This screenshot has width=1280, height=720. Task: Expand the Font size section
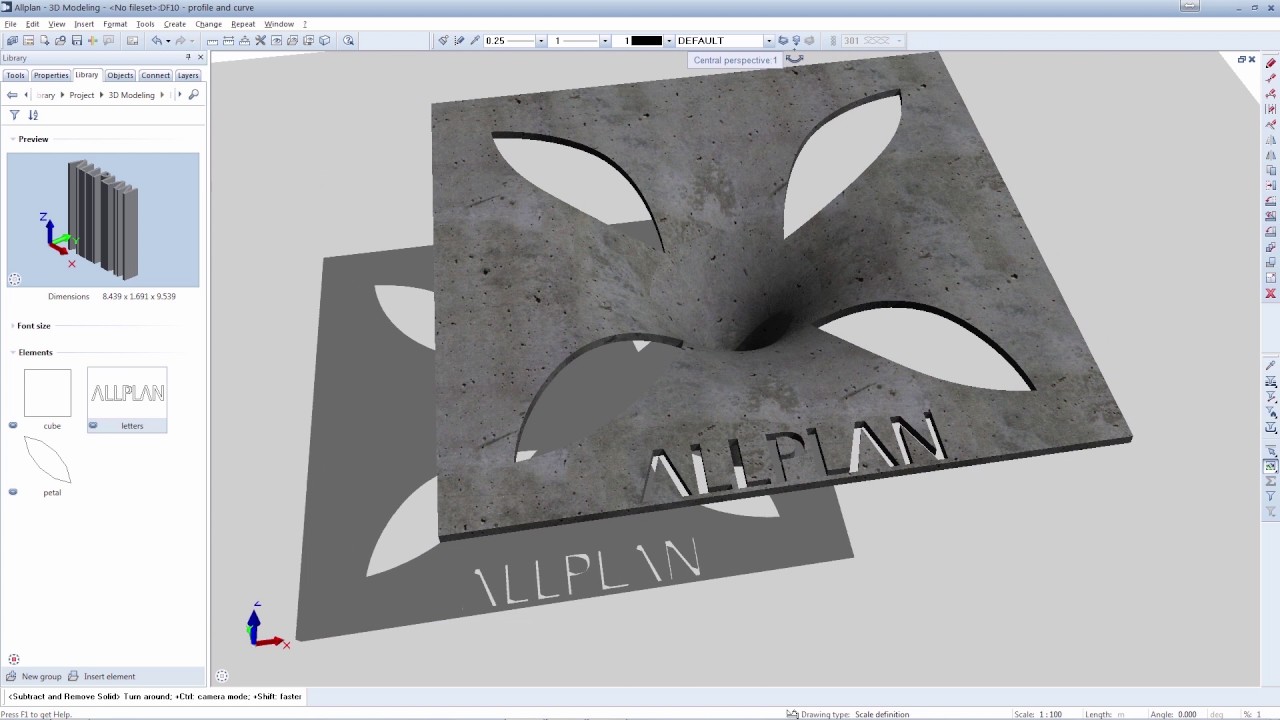(x=13, y=326)
